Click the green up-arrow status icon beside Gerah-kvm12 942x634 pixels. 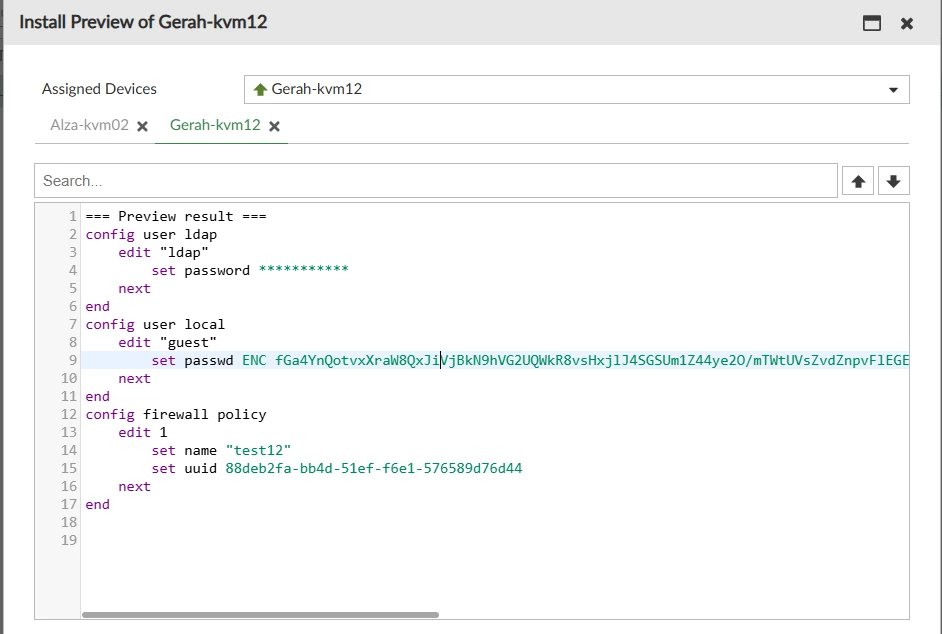(260, 90)
